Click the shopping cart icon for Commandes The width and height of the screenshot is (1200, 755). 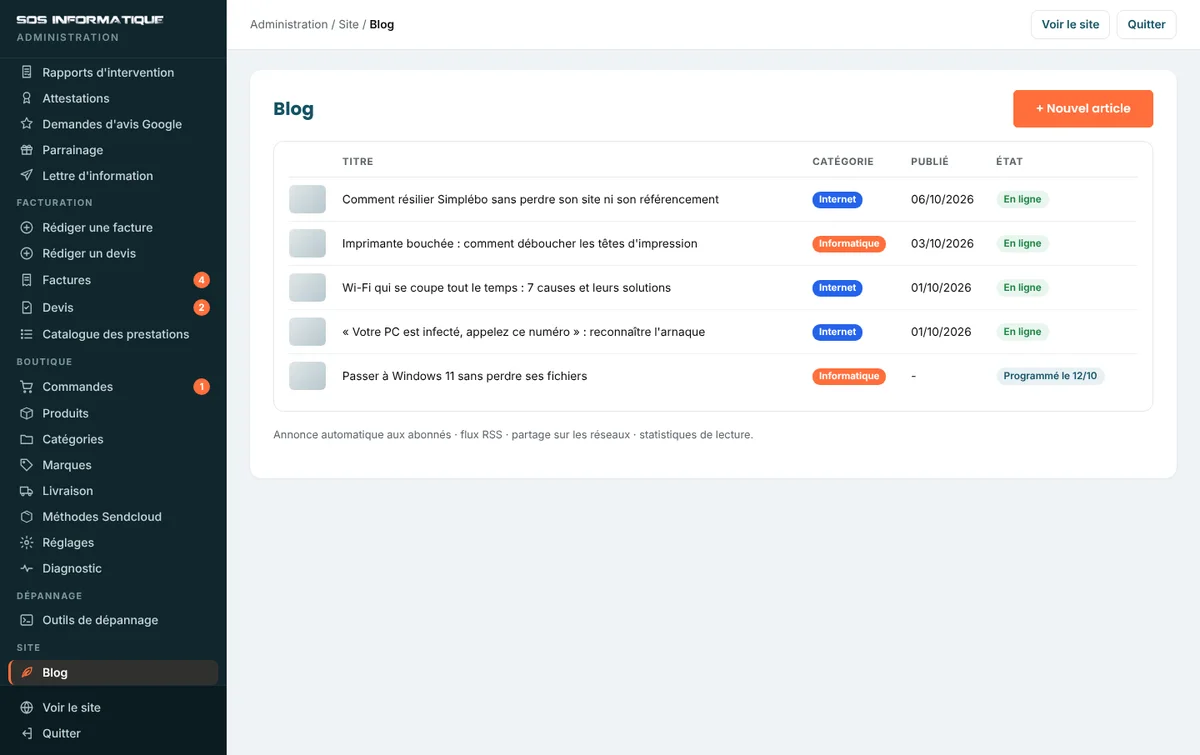27,387
